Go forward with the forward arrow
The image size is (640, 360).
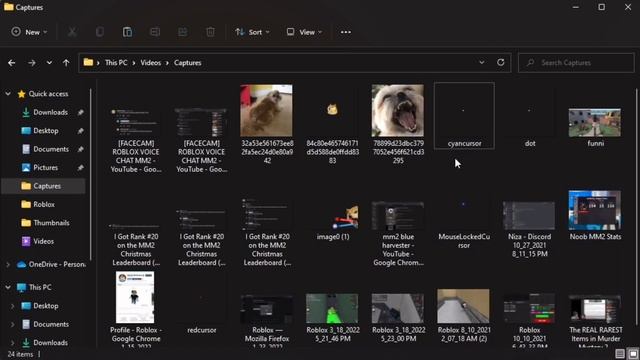(x=31, y=63)
